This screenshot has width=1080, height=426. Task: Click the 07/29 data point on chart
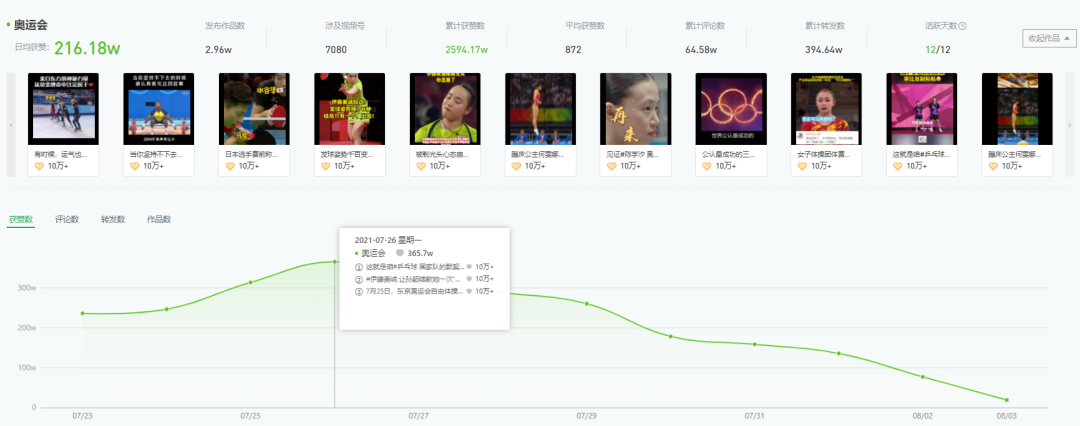point(587,303)
